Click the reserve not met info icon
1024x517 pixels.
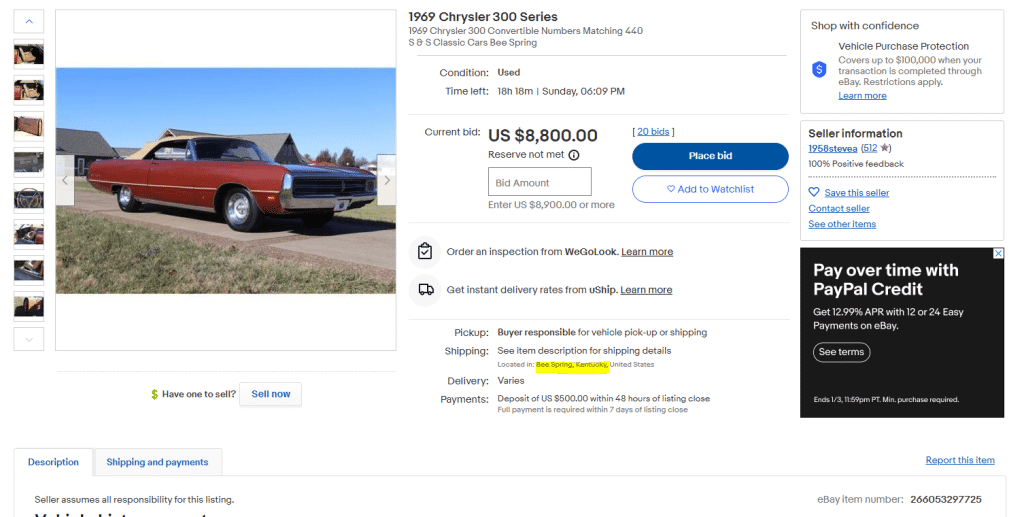coord(574,155)
